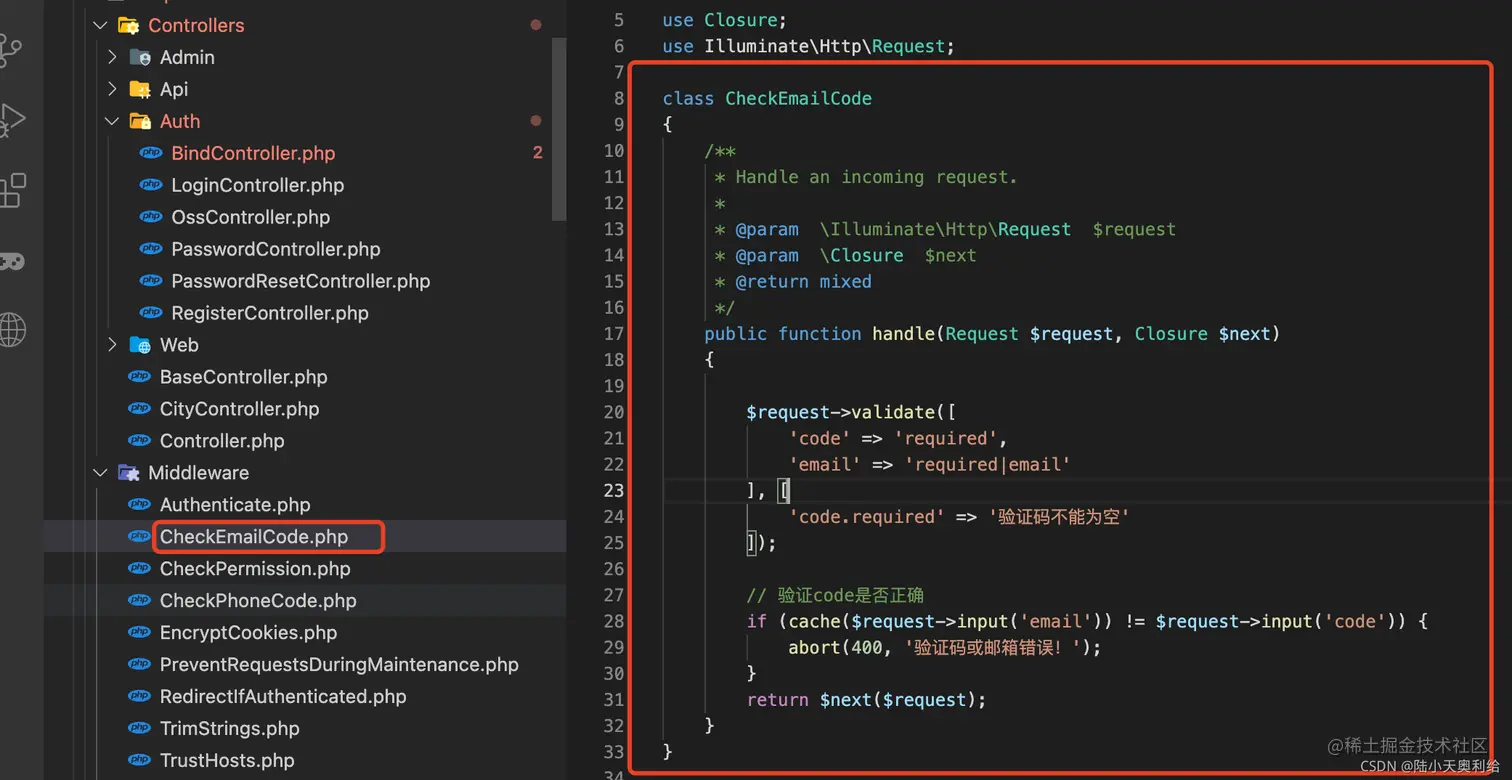Open BindController.php file
This screenshot has height=780, width=1512.
[x=253, y=153]
